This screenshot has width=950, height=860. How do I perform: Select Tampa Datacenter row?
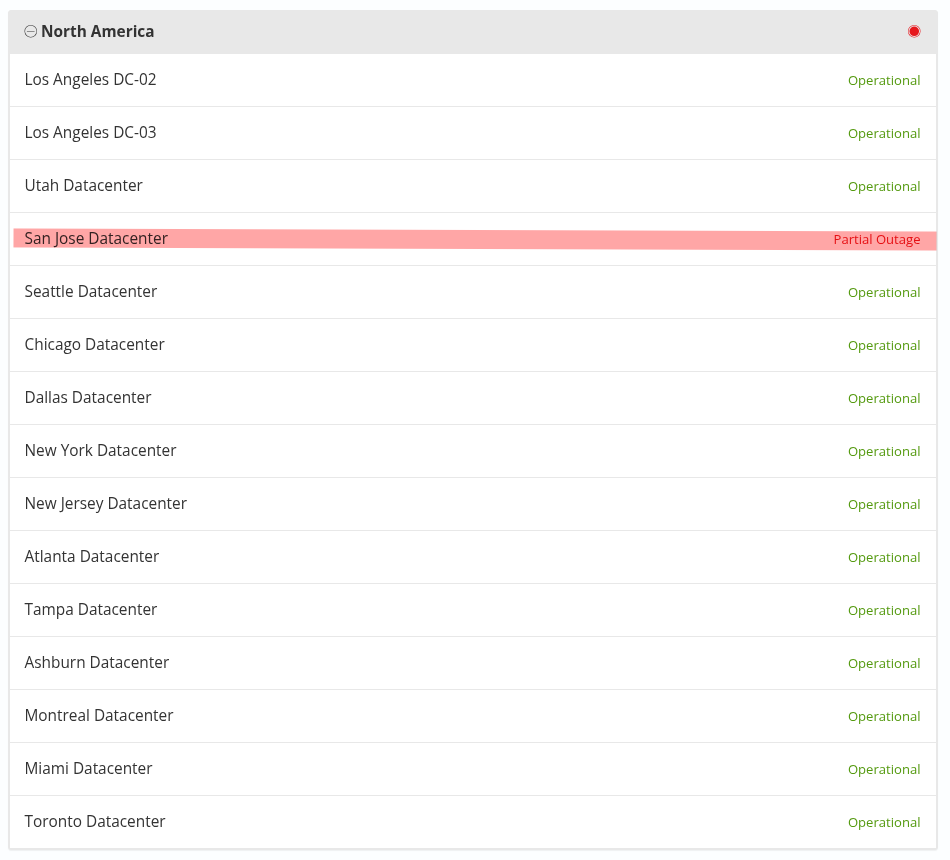[91, 610]
